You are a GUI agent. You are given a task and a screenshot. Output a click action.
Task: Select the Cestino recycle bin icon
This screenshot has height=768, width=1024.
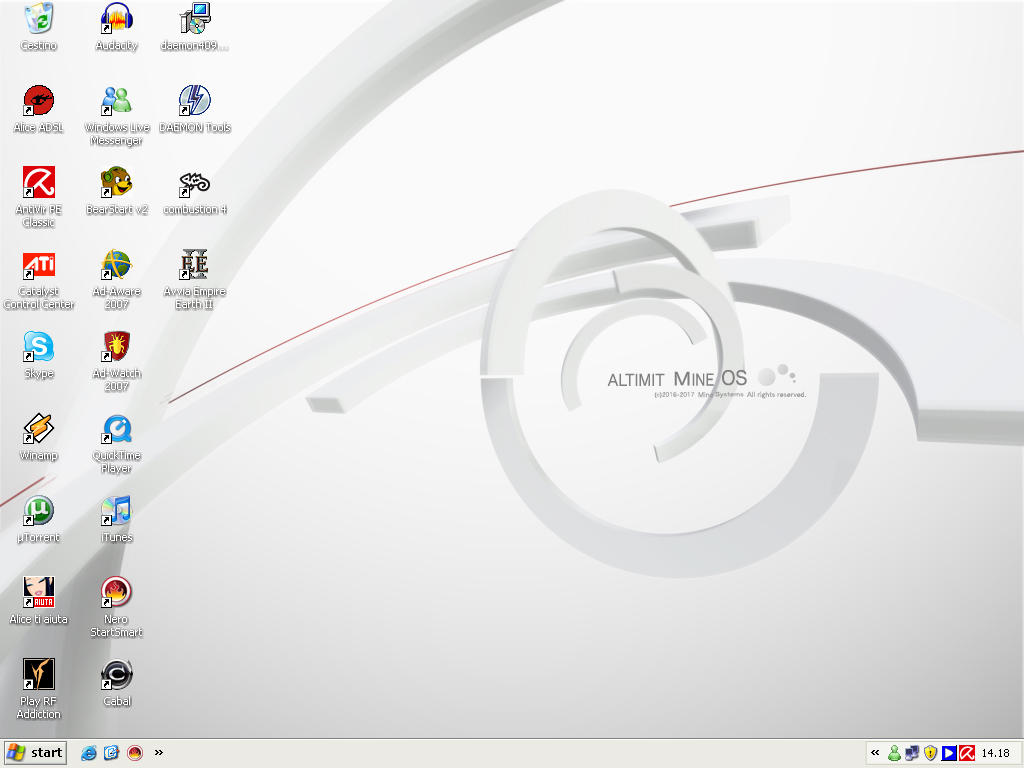click(x=38, y=19)
